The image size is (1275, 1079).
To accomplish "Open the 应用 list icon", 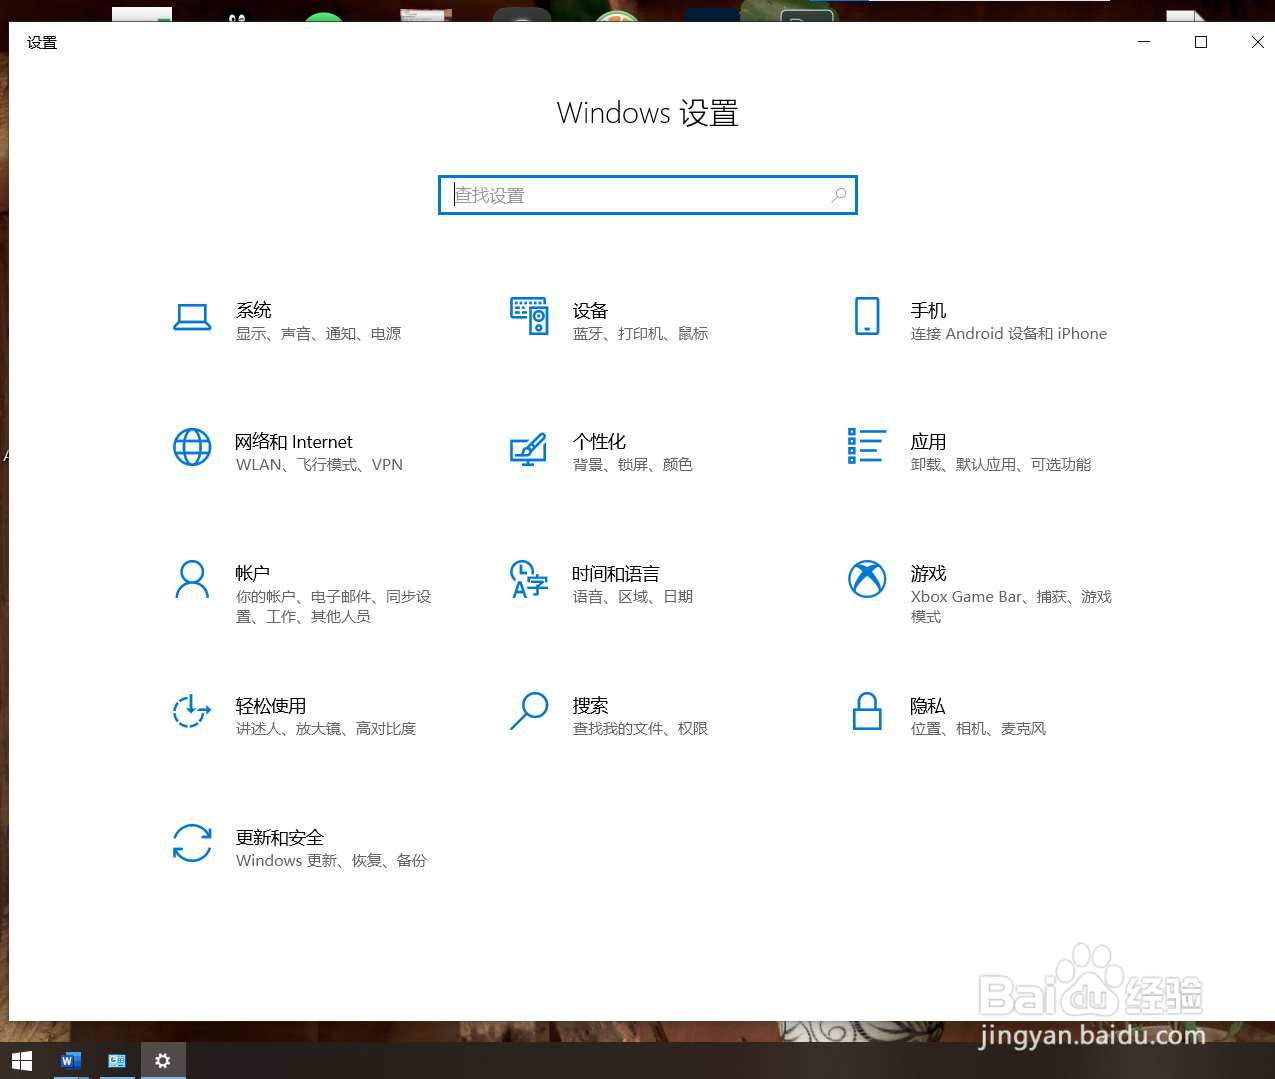I will 866,446.
